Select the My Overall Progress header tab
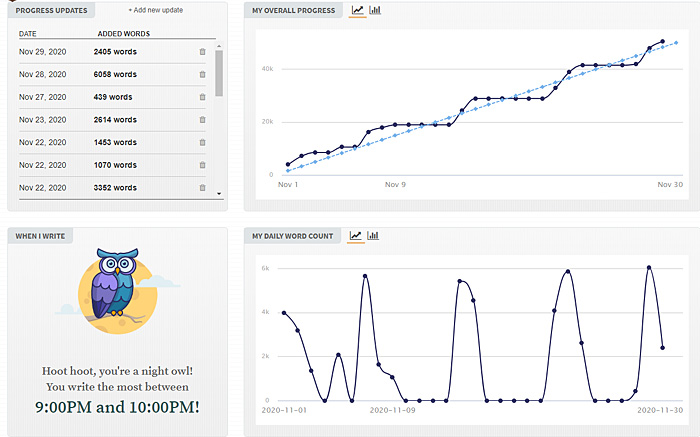Viewport: 700px width, 437px height. click(293, 10)
